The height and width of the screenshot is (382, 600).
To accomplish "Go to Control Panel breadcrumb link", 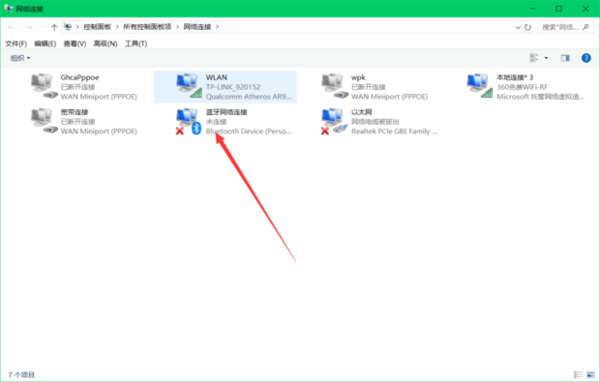I will (x=97, y=27).
